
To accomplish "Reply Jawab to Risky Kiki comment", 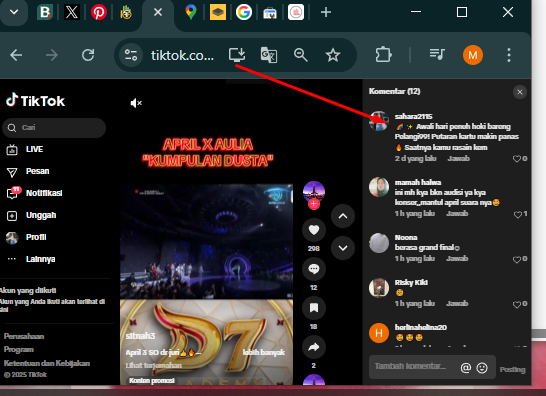I will (x=457, y=303).
